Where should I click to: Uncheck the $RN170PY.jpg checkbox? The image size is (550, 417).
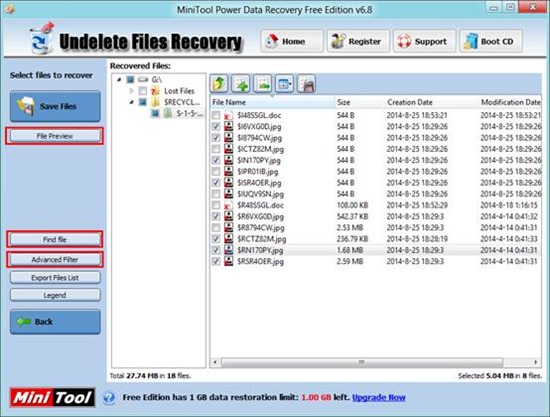coord(216,250)
